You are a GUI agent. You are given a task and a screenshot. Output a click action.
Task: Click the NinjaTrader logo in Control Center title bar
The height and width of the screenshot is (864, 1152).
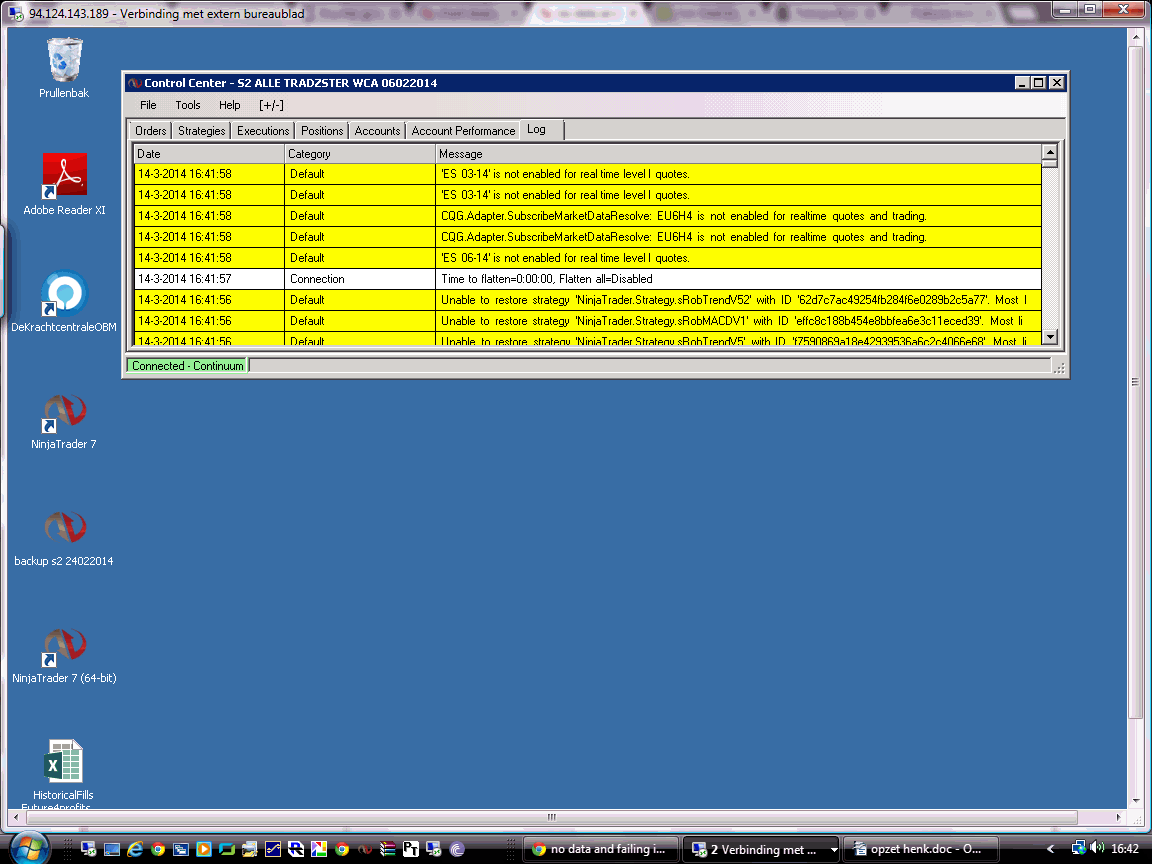pyautogui.click(x=134, y=83)
